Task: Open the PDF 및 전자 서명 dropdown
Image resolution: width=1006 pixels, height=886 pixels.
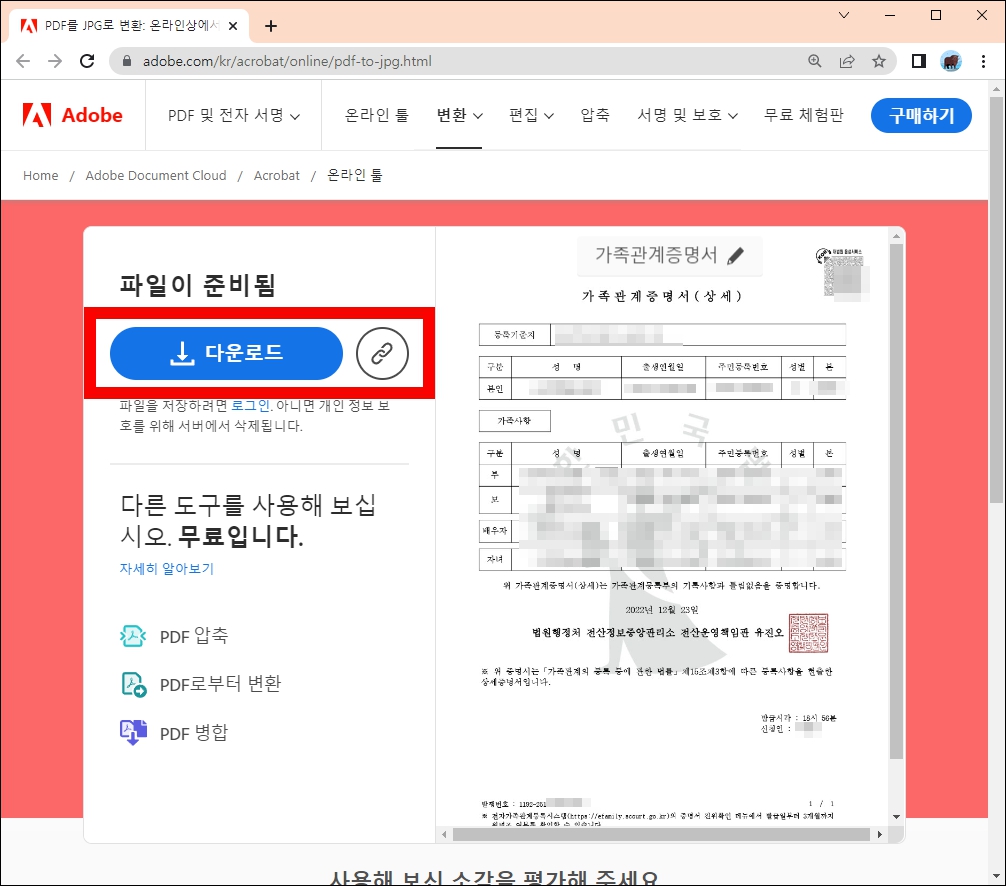Action: [x=233, y=115]
